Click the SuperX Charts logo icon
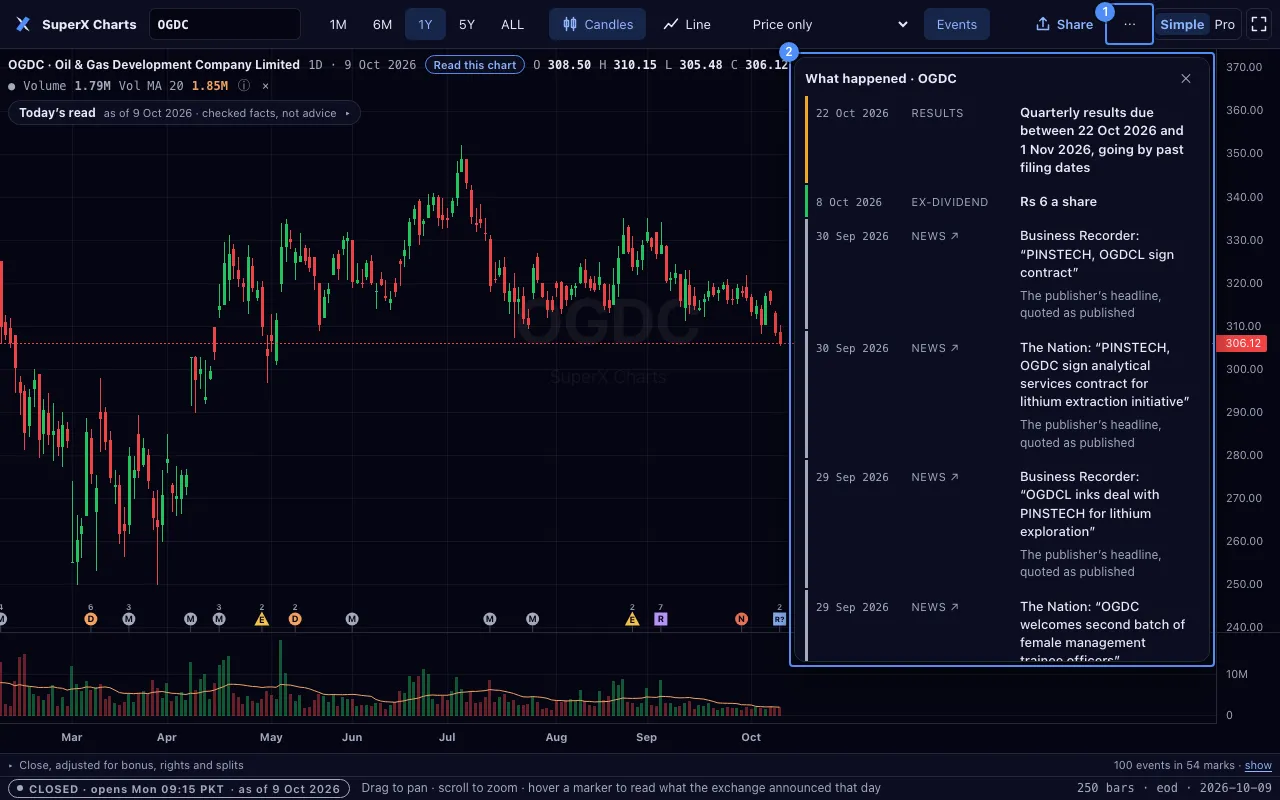The width and height of the screenshot is (1280, 800). [x=23, y=24]
